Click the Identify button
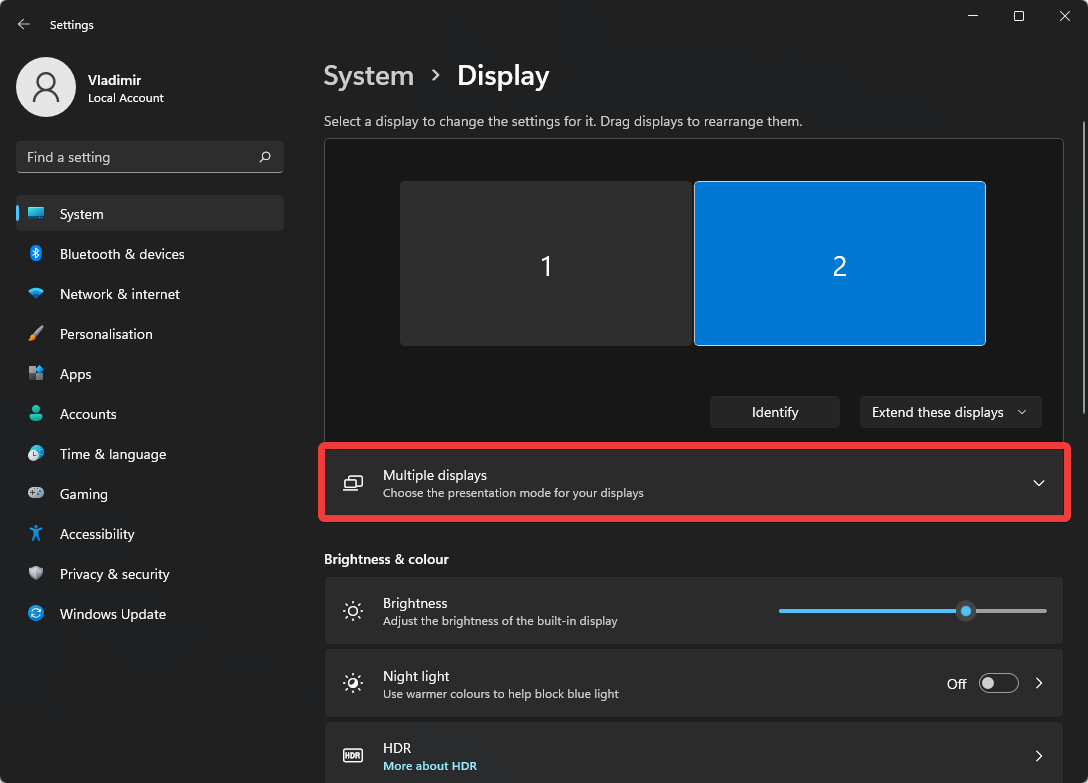This screenshot has height=783, width=1088. [774, 412]
